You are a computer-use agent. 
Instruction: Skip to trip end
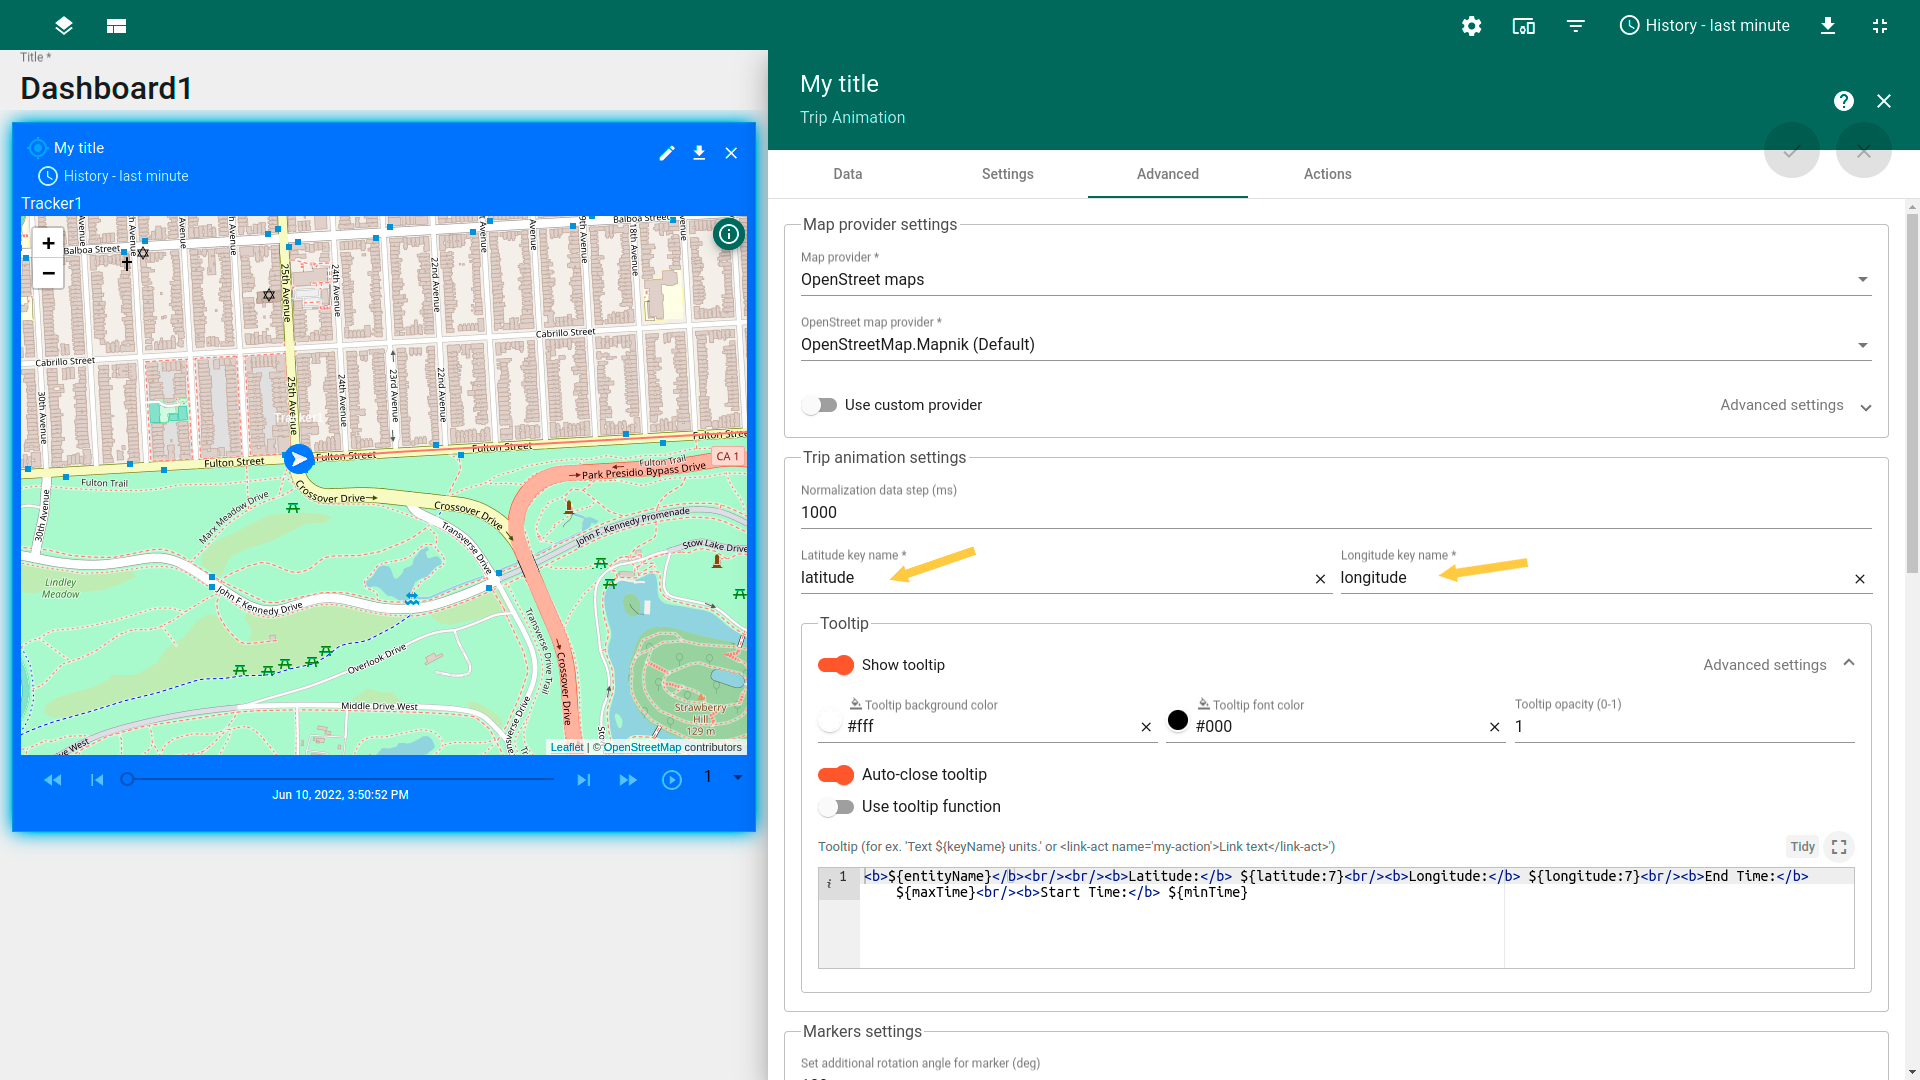[x=584, y=780]
